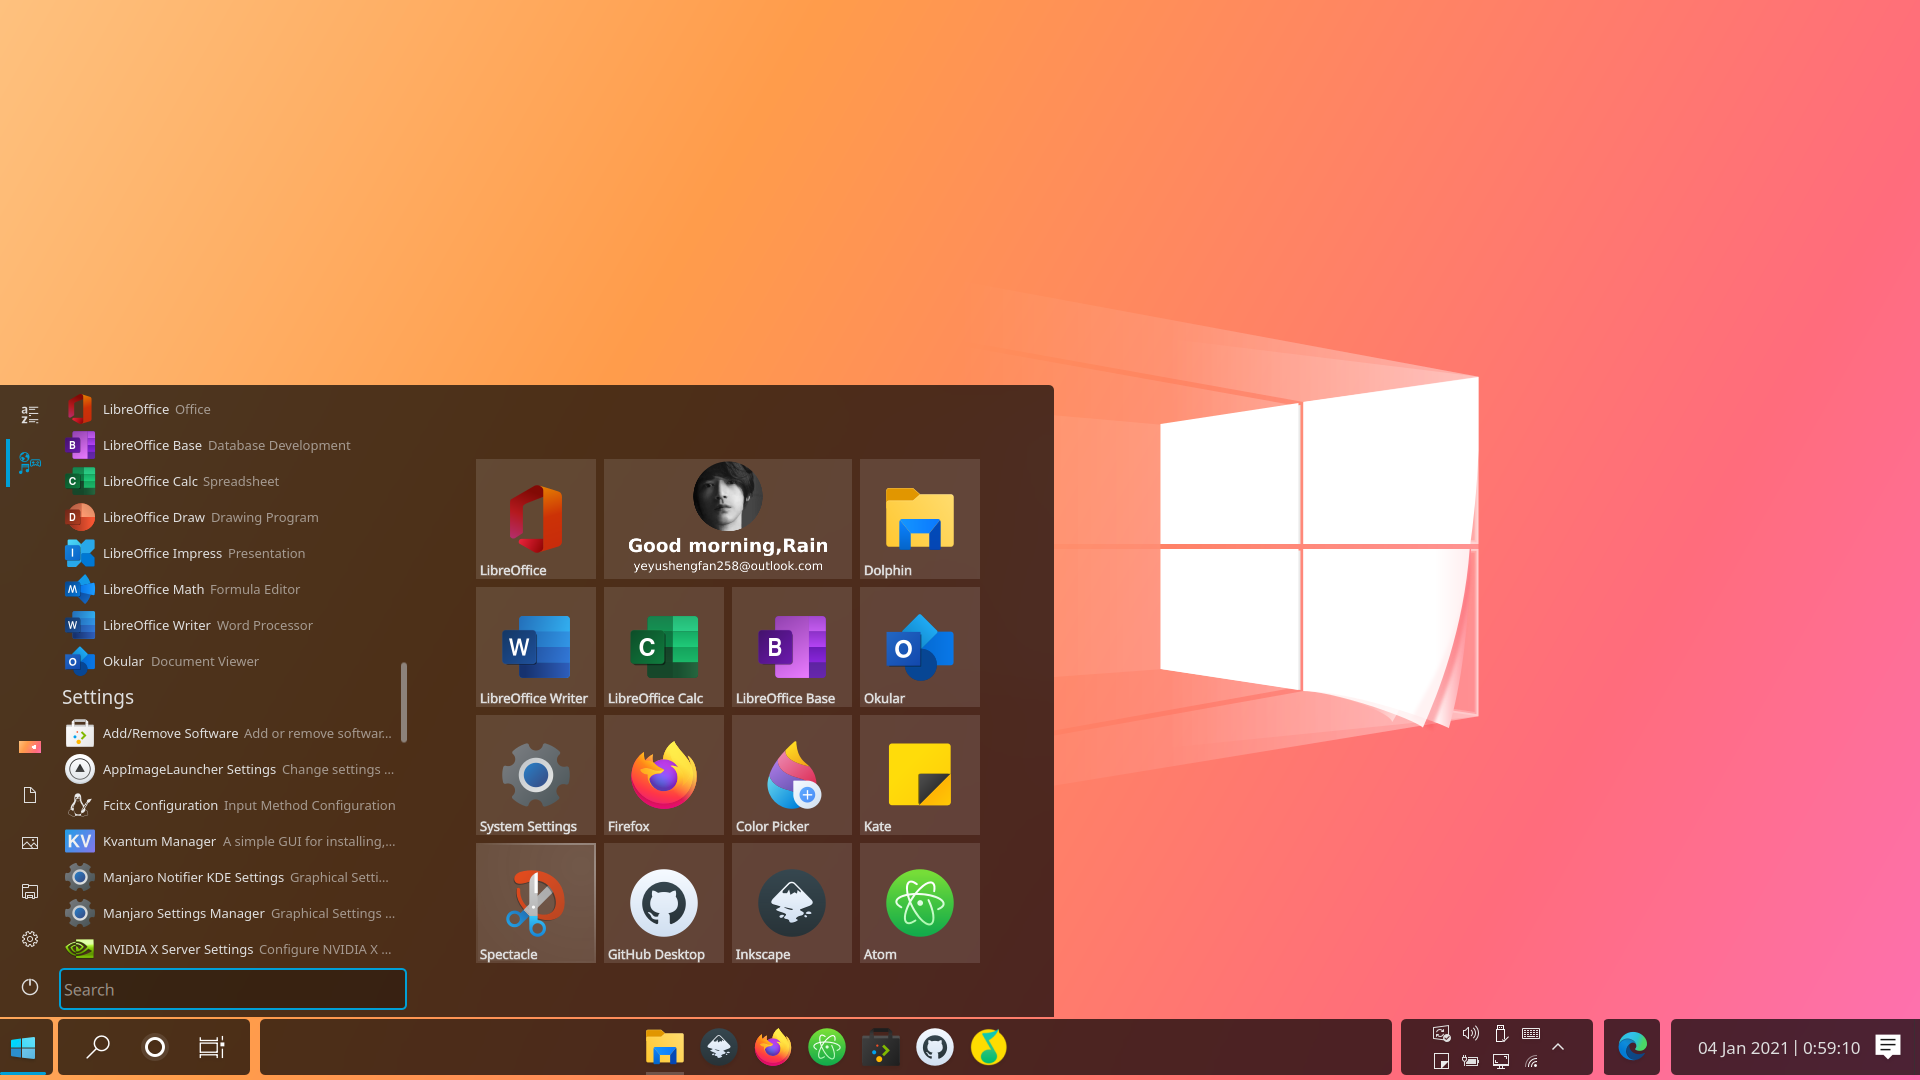
Task: Open Manjaro Settings Manager entry
Action: (x=230, y=913)
